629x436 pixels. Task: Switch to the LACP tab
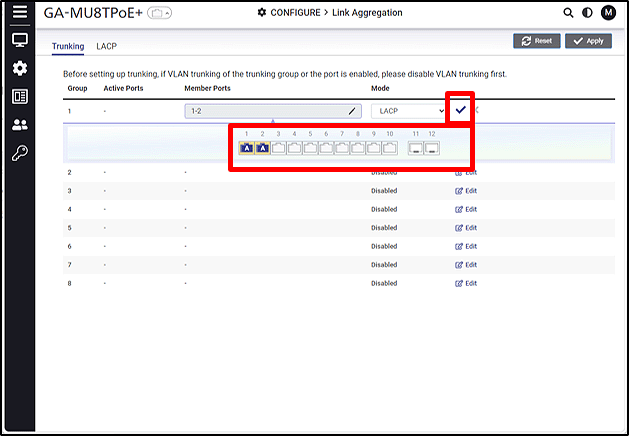point(106,46)
